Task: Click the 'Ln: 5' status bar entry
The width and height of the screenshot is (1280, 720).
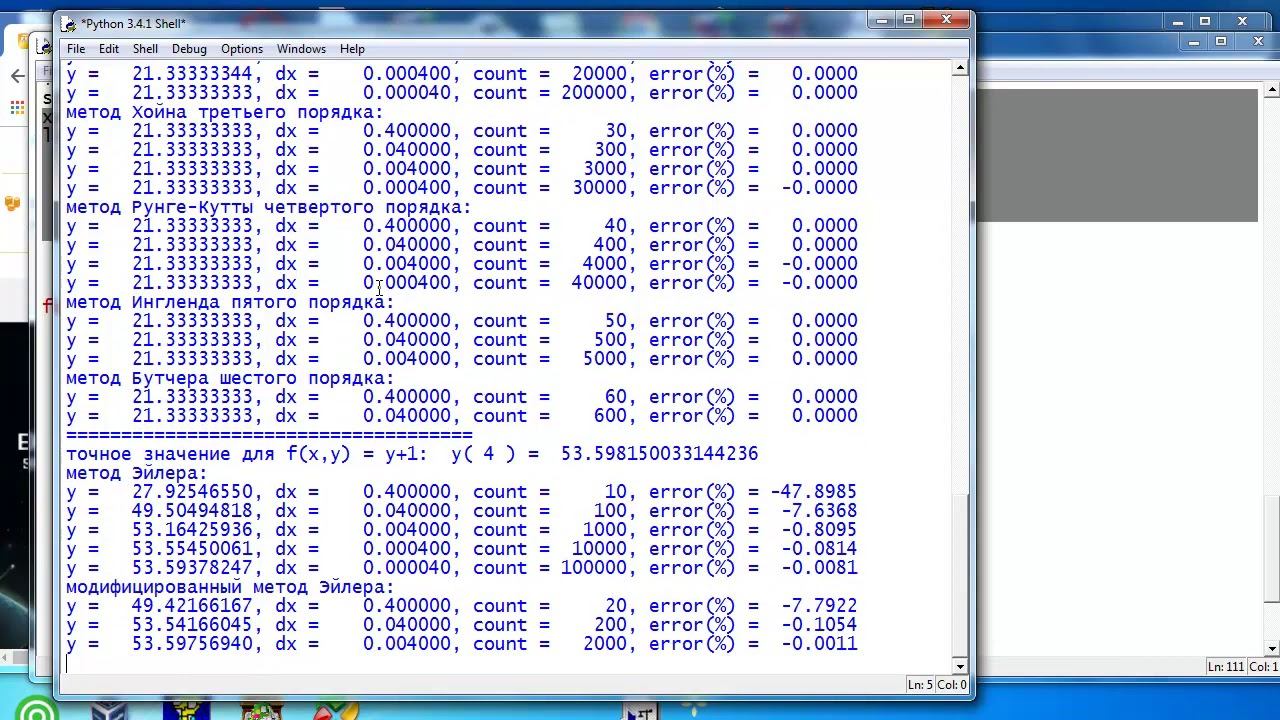Action: pyautogui.click(x=922, y=685)
